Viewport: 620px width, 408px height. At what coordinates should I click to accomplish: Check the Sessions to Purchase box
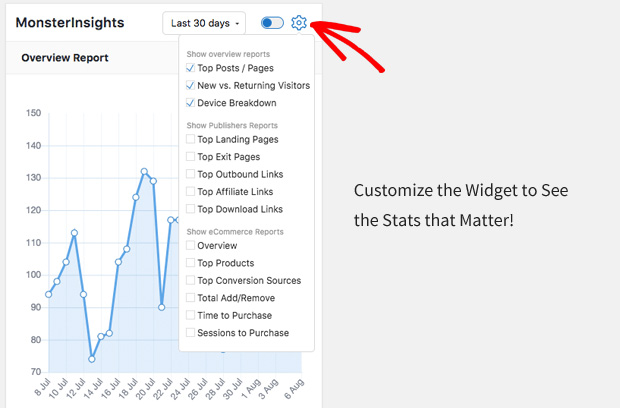(x=190, y=332)
